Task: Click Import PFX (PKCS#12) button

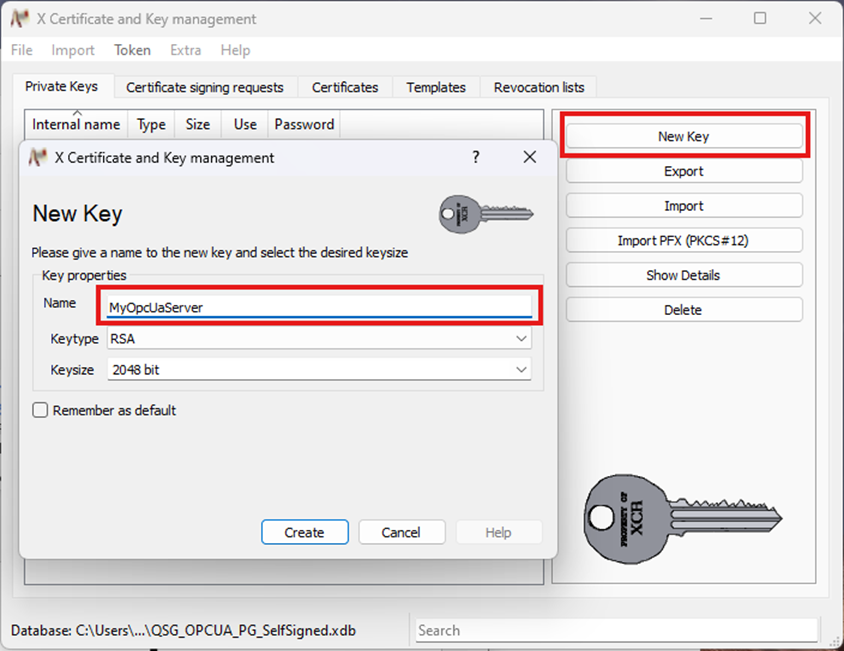Action: point(684,241)
